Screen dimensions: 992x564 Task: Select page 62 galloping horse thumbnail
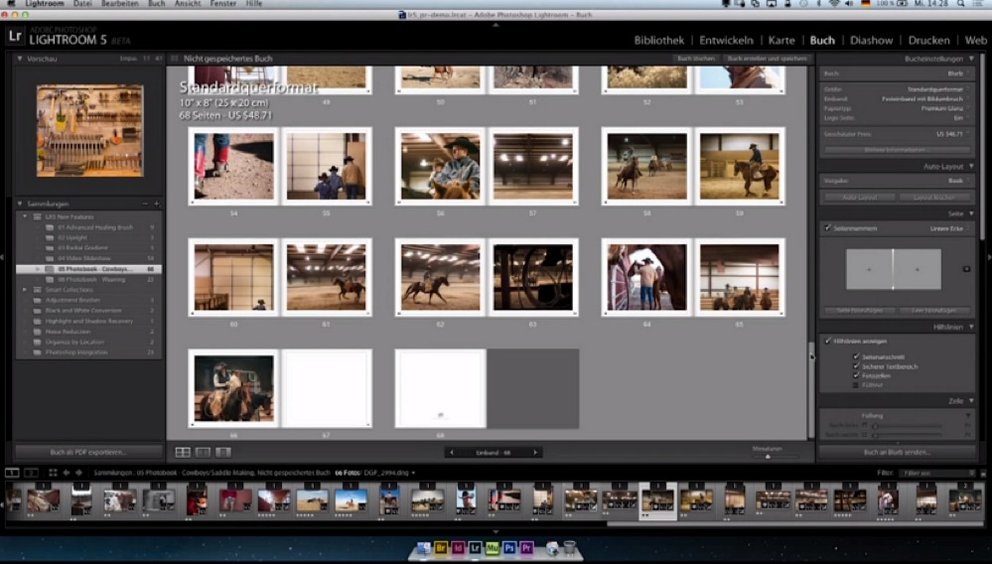click(440, 277)
